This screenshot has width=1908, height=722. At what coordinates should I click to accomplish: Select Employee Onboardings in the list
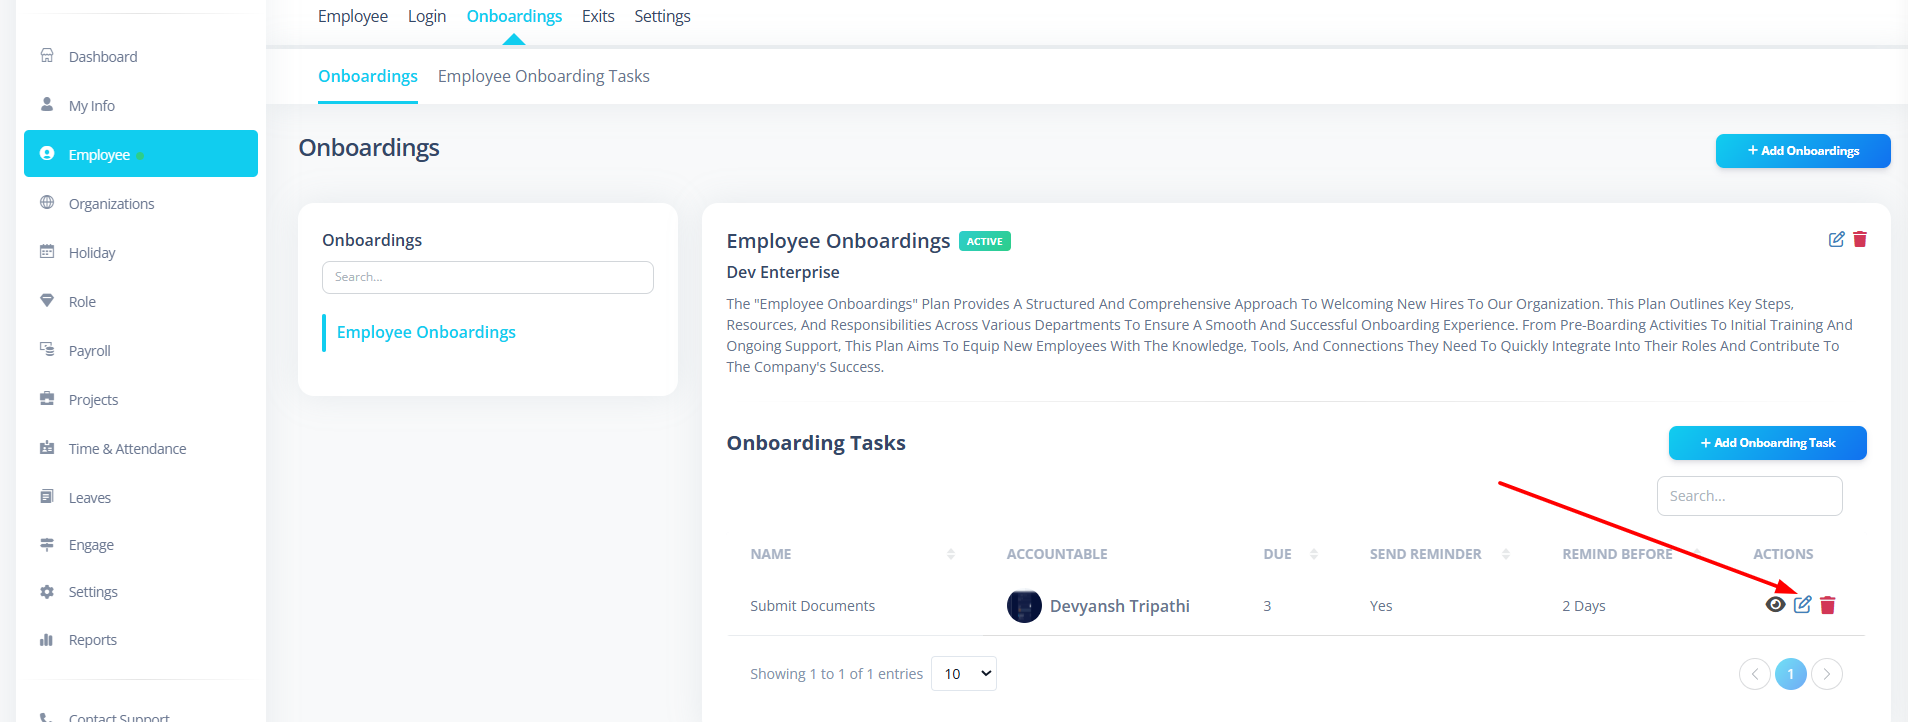(426, 332)
